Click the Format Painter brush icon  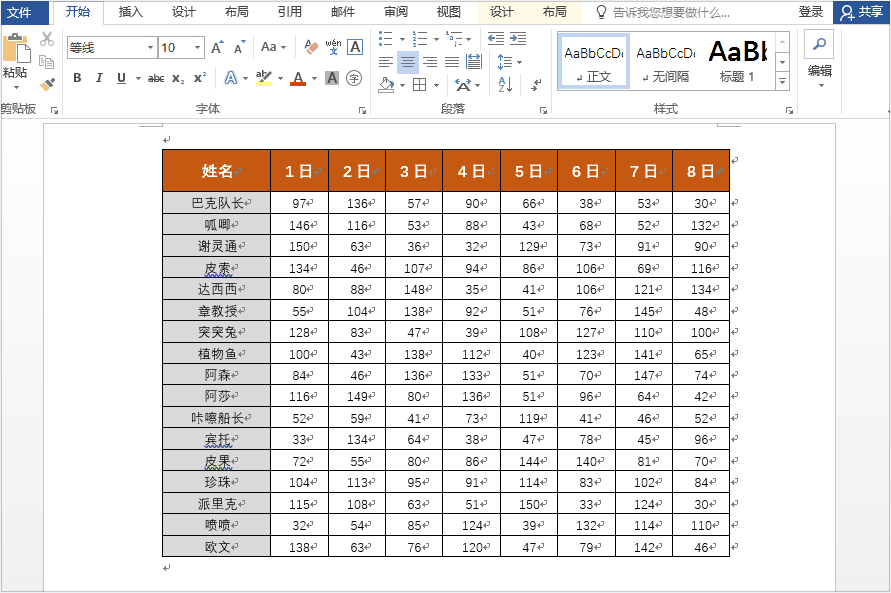(x=47, y=85)
